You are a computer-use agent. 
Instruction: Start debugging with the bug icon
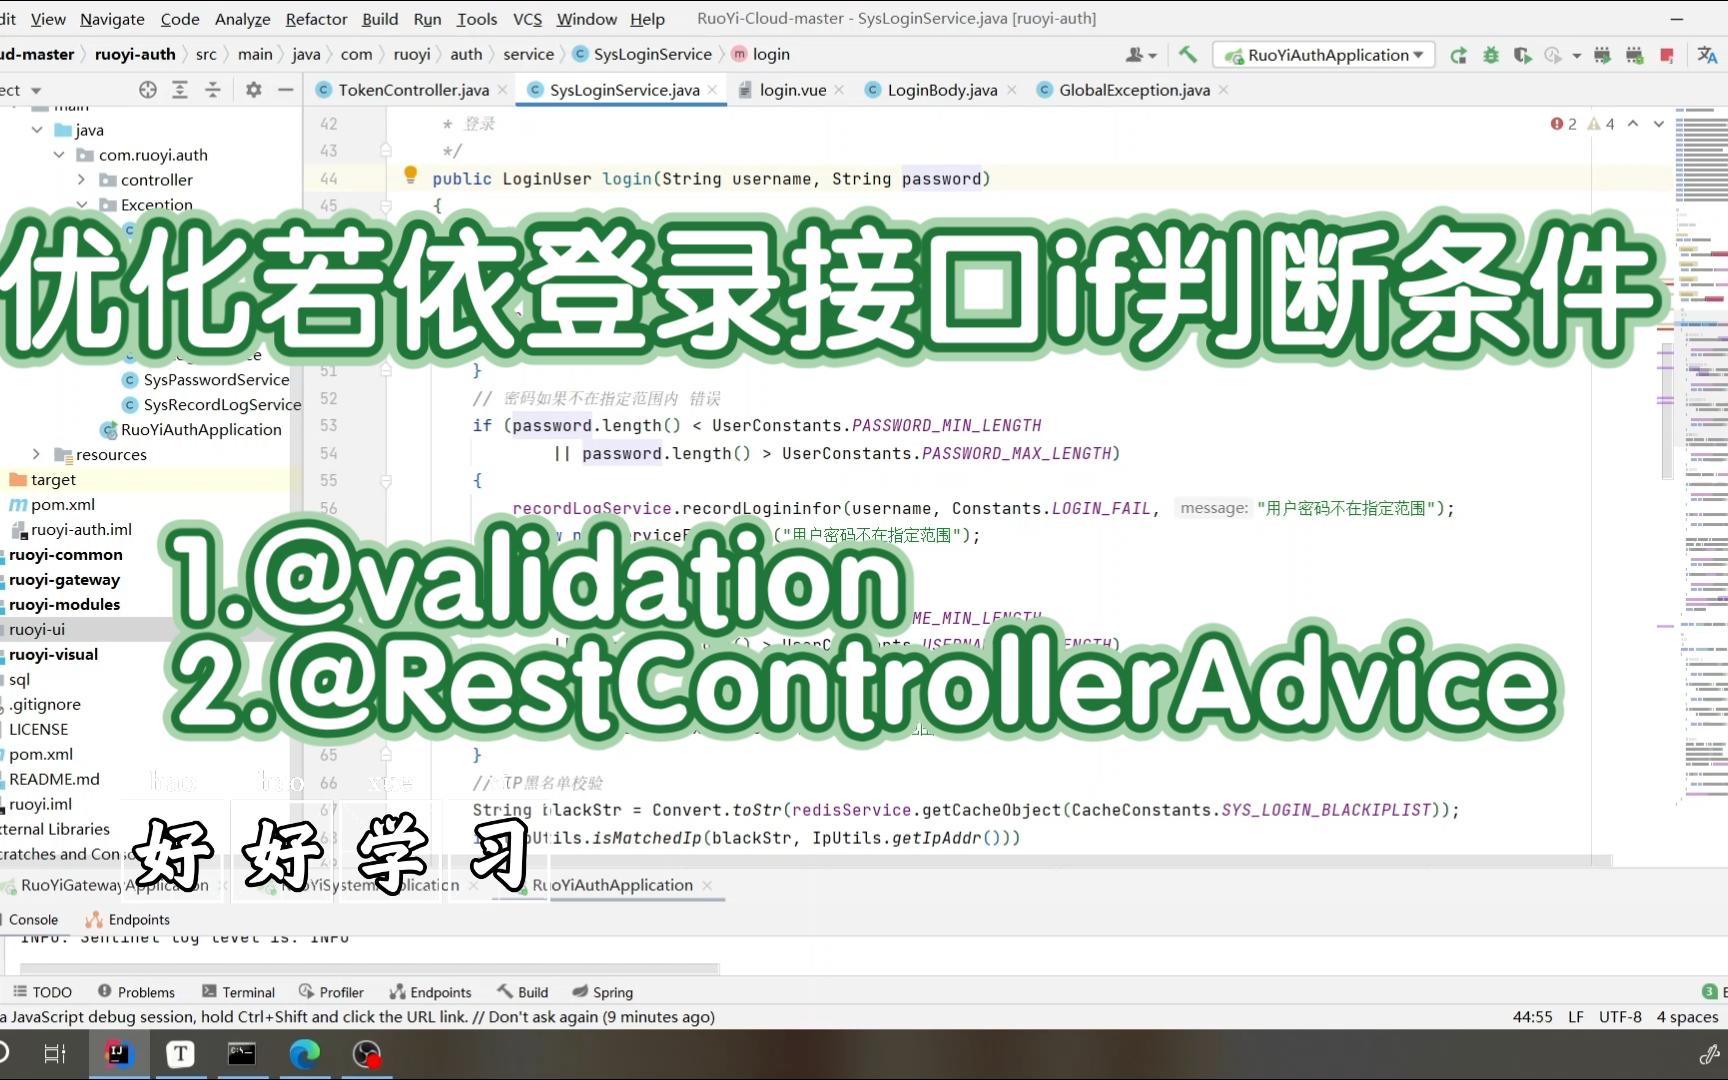(x=1491, y=56)
